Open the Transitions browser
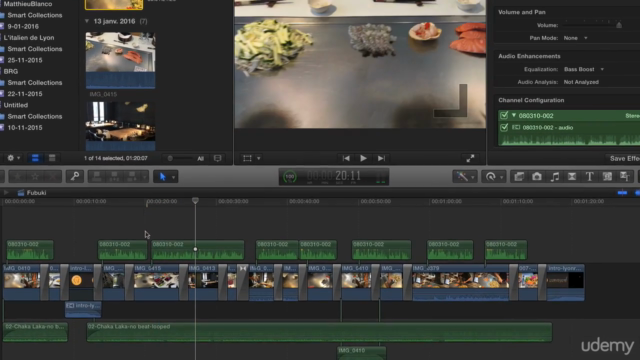Screen dimensions: 640x360 [x=572, y=176]
